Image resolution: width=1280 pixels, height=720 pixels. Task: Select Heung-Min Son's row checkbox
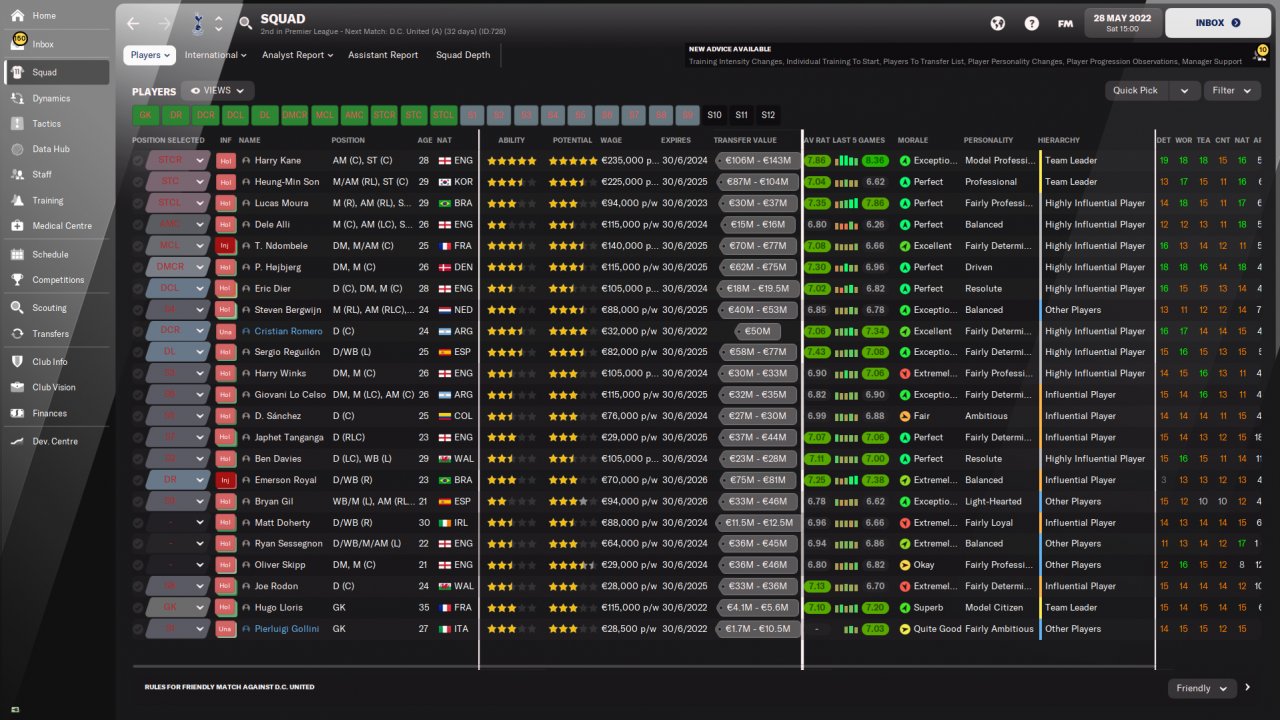click(138, 182)
